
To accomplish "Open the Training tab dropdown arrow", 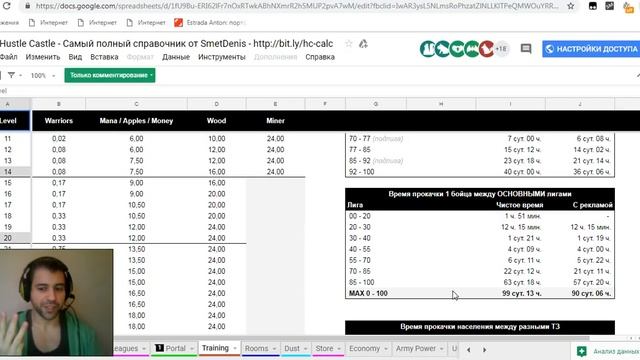I will point(235,348).
